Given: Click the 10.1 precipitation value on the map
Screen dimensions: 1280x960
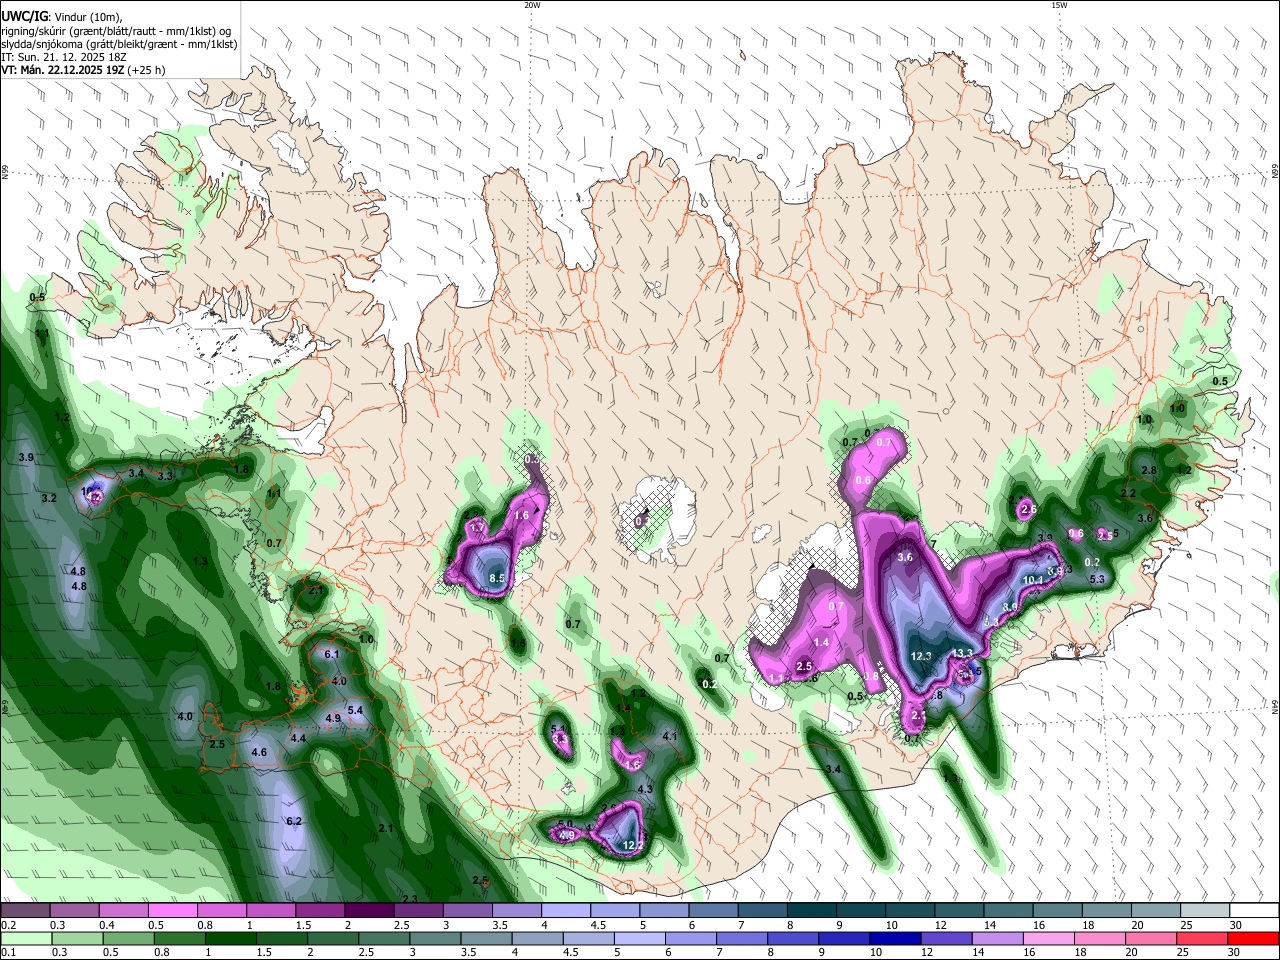Looking at the screenshot, I should (x=1034, y=580).
